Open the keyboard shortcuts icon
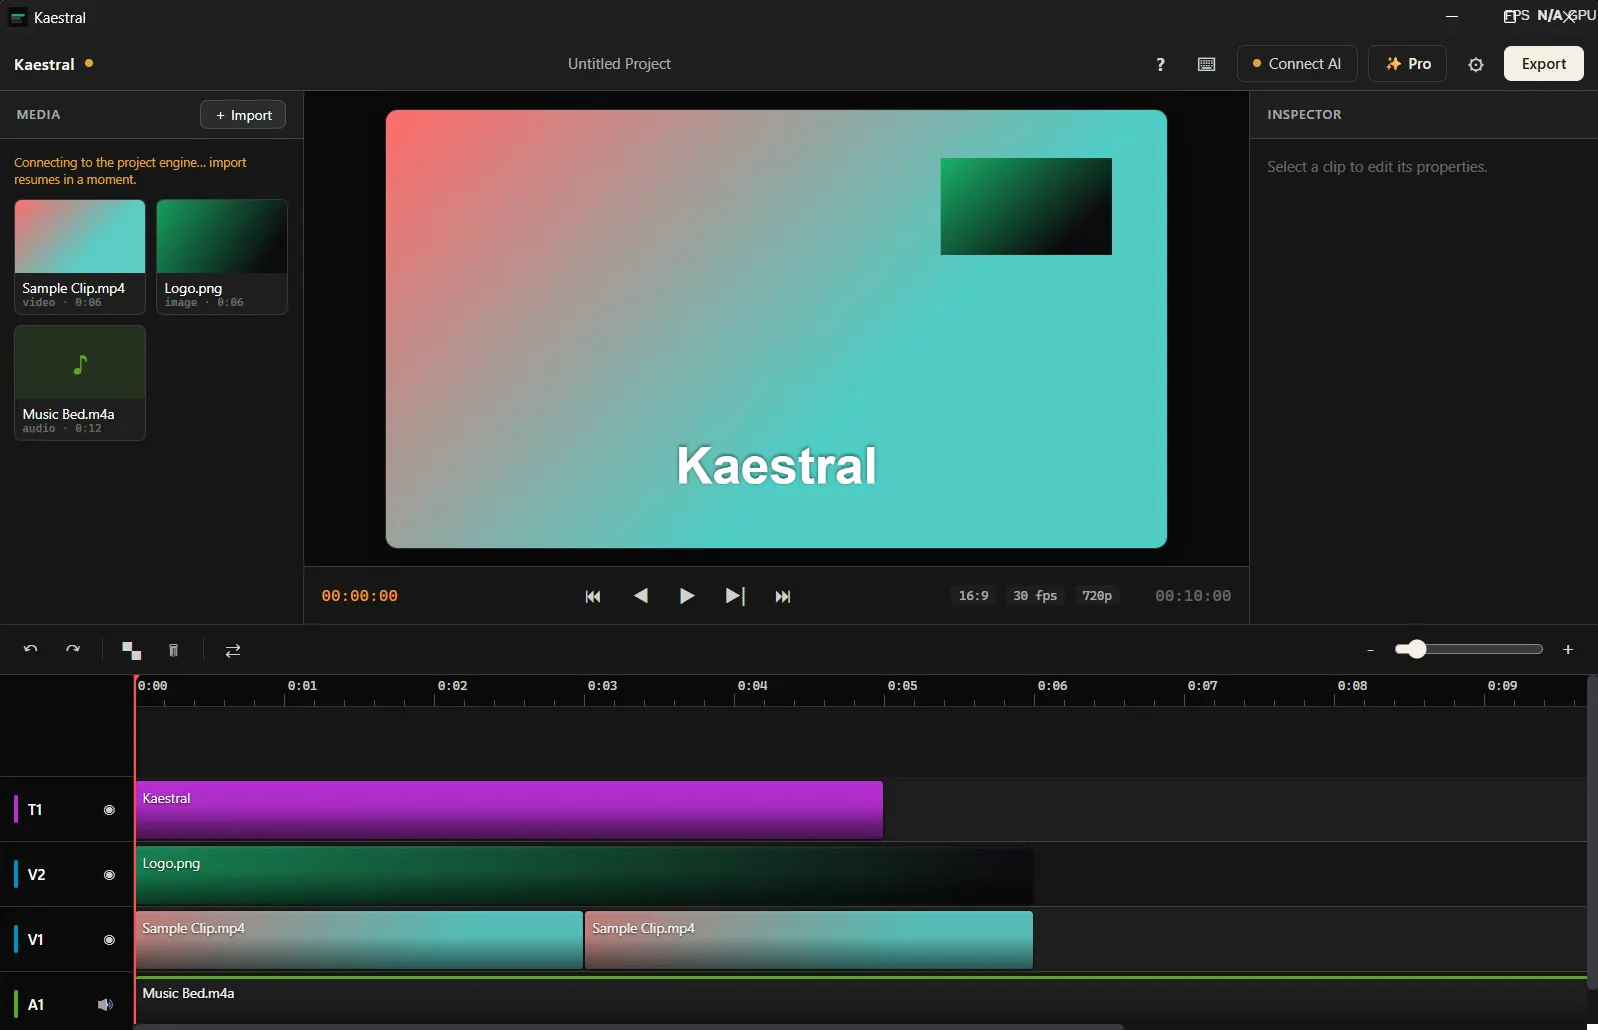Screen dimensions: 1598x1030 tap(1207, 64)
